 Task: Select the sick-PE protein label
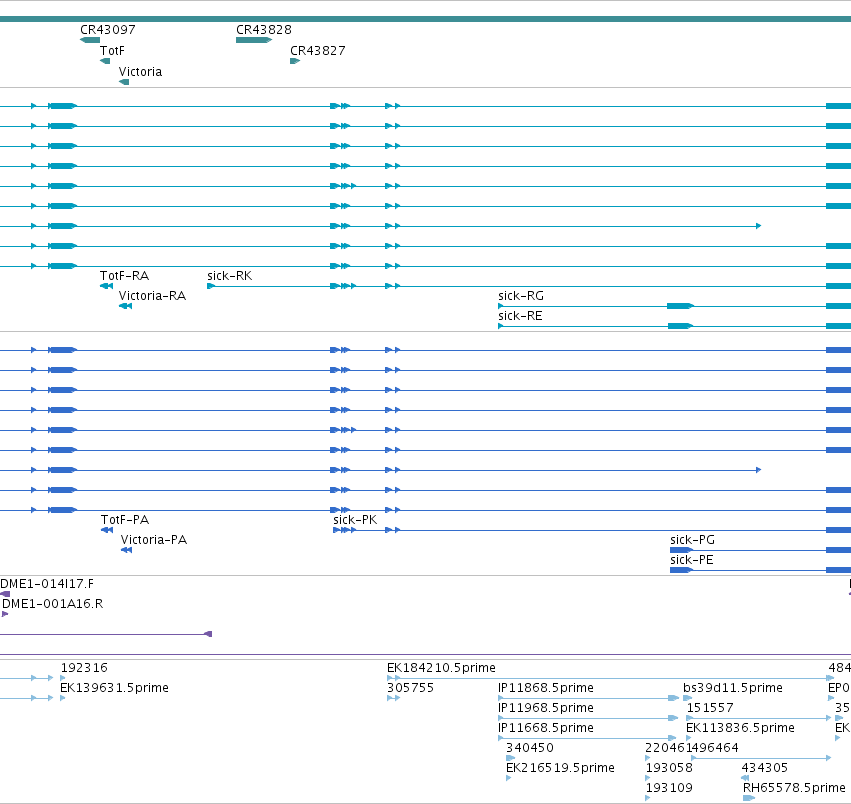[691, 560]
